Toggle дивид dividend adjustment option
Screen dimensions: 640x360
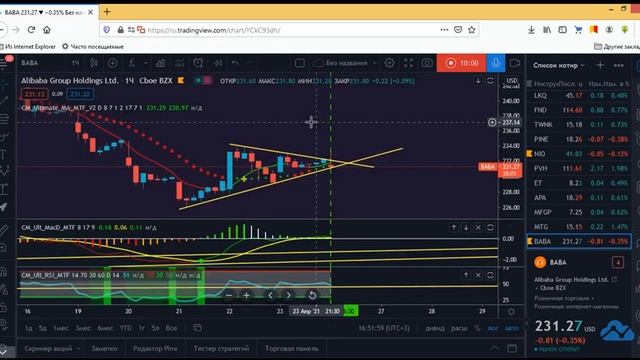pos(435,328)
